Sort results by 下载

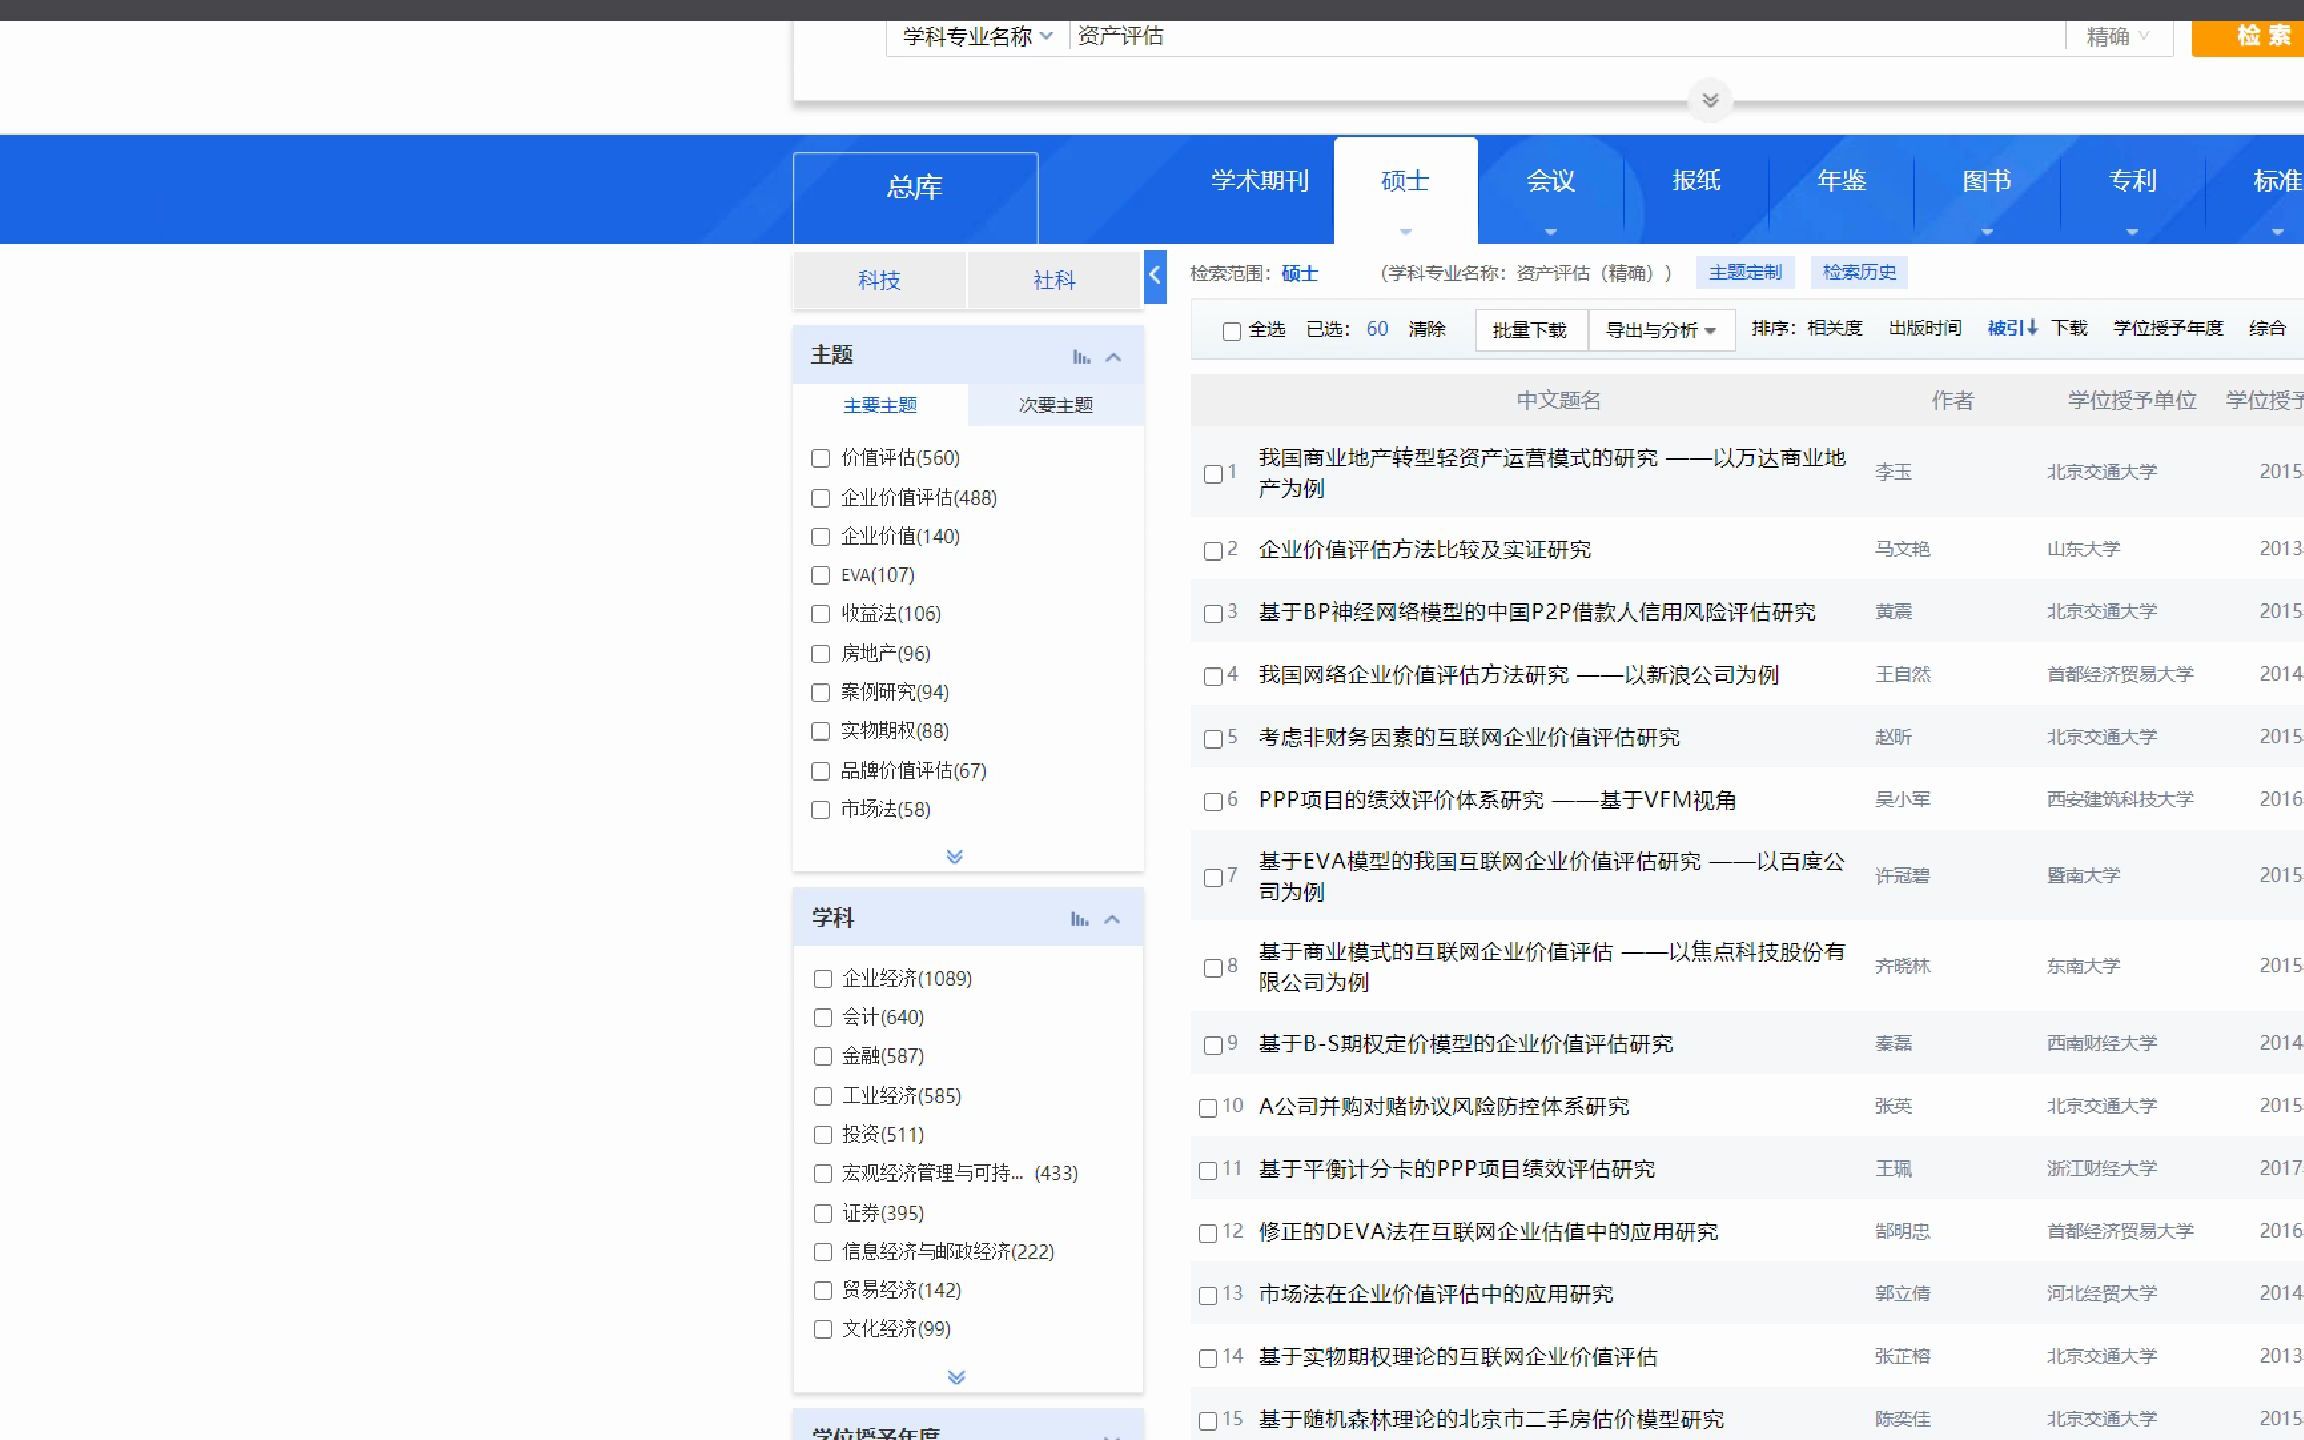(2069, 328)
